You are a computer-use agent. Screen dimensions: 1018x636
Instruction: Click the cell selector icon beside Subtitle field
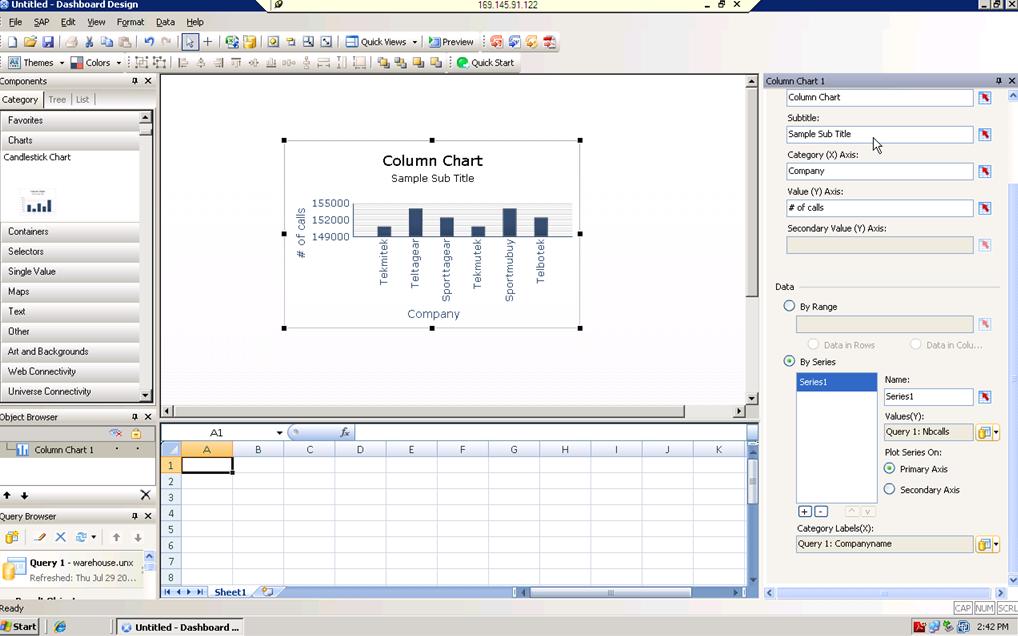pyautogui.click(x=984, y=134)
